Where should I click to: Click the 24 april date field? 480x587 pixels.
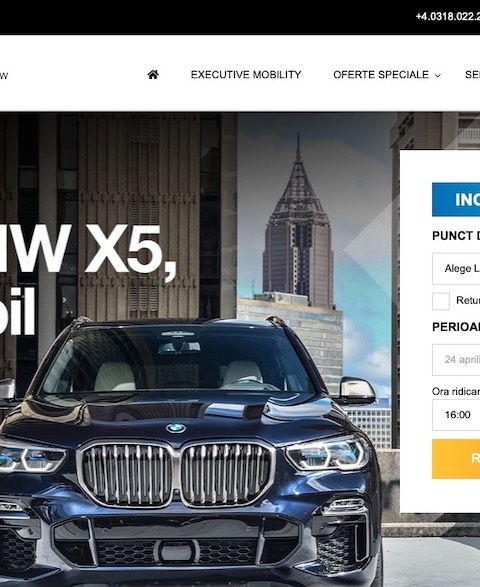pos(456,360)
